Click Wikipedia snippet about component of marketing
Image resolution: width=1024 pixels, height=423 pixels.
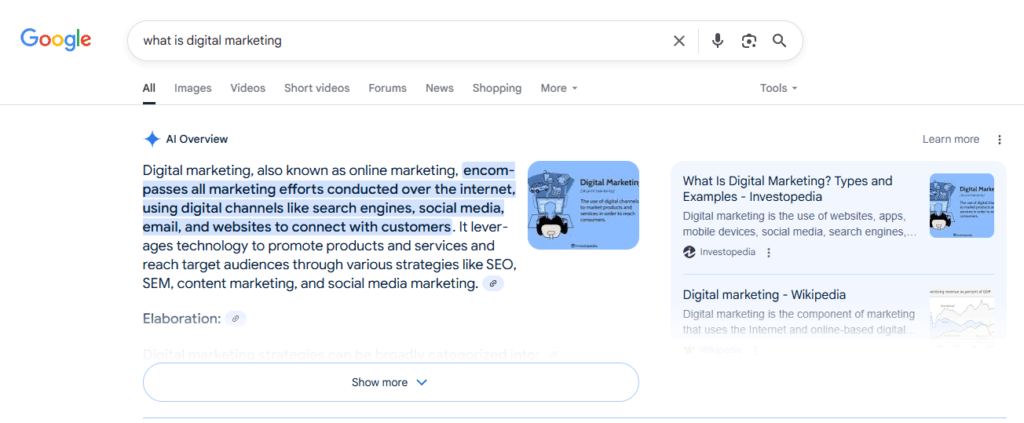click(799, 322)
